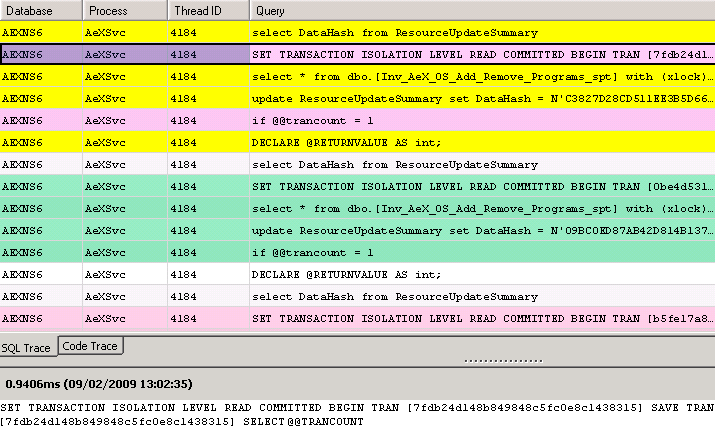Screen dimensions: 715x430
Task: Select the highlighted BEGIN TRAN 7fdb24d1 row
Action: tap(480, 54)
